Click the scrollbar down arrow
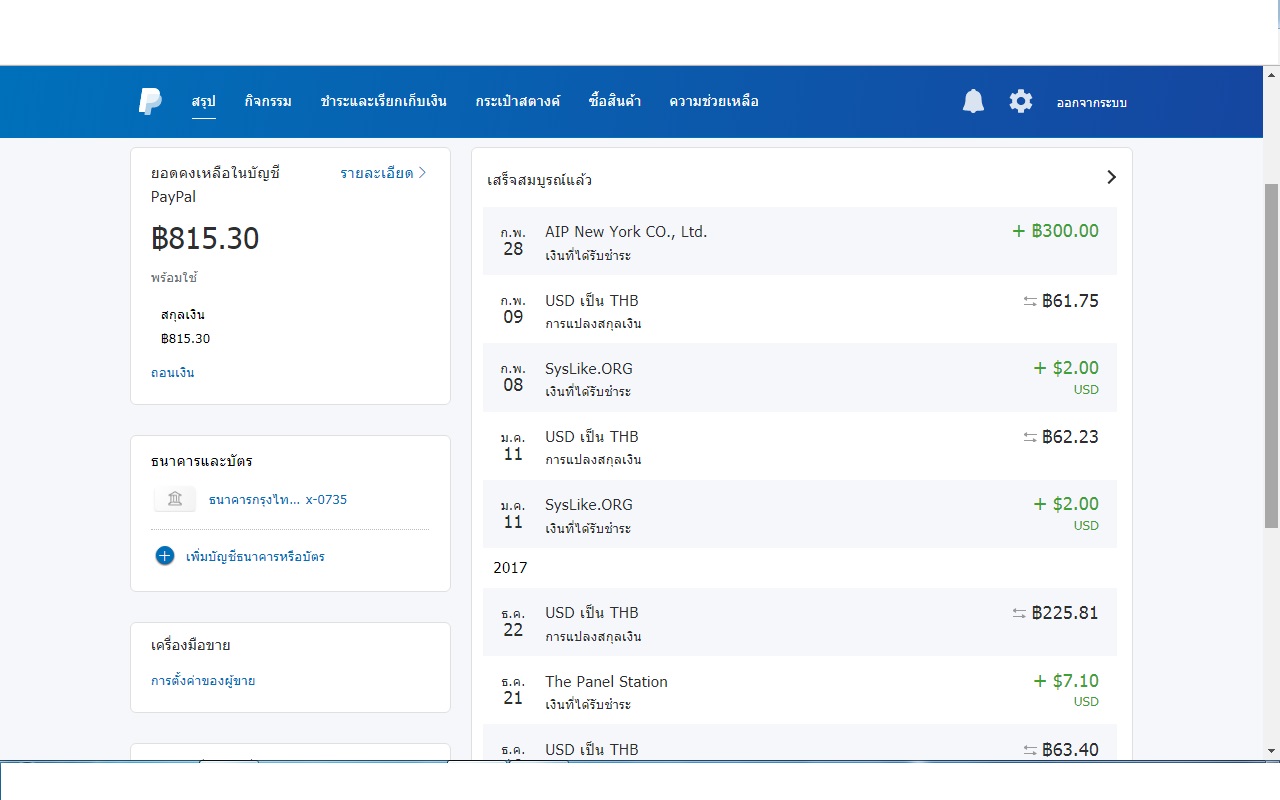 point(1272,750)
